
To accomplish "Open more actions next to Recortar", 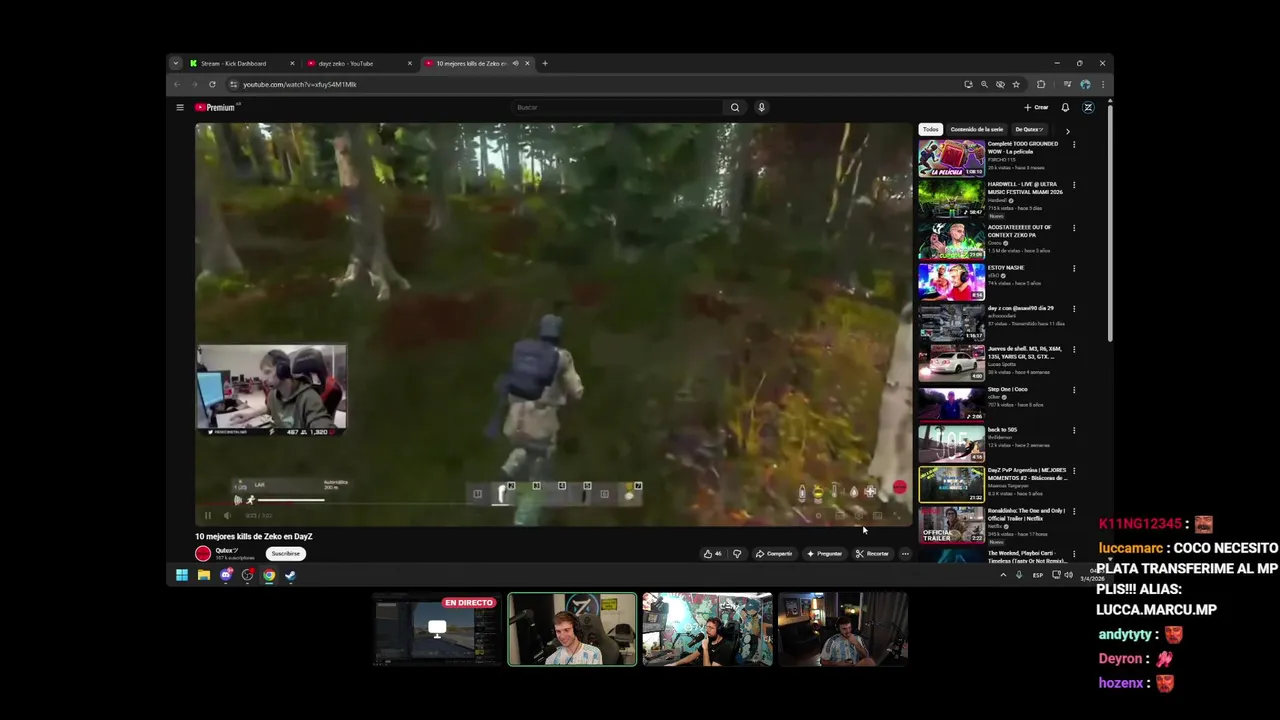I will [905, 553].
